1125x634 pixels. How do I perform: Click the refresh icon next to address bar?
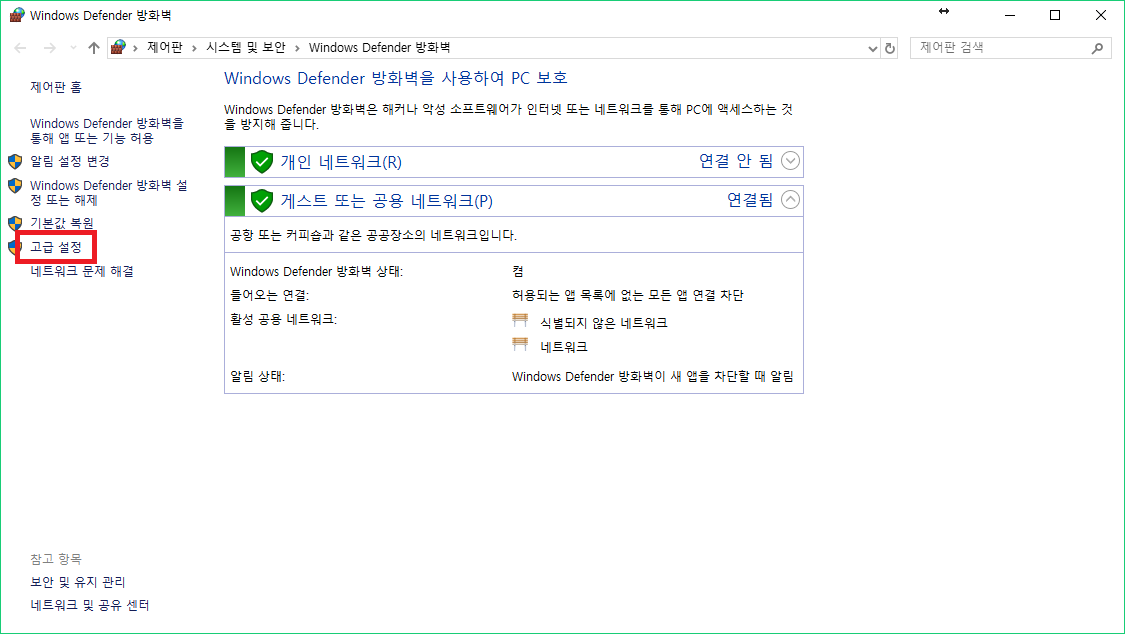890,48
